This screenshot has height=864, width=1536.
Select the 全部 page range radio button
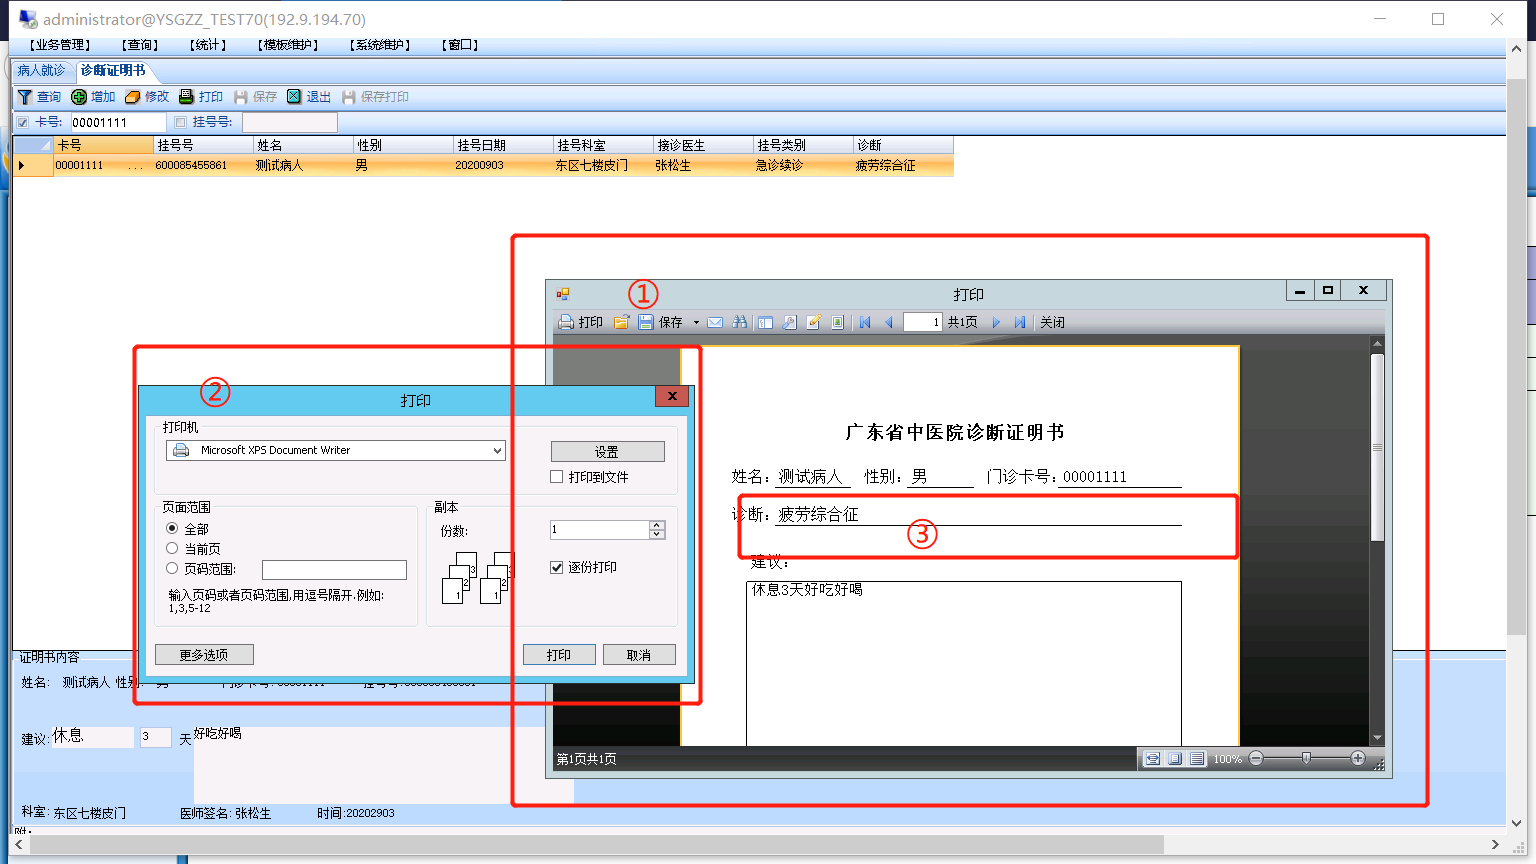172,528
